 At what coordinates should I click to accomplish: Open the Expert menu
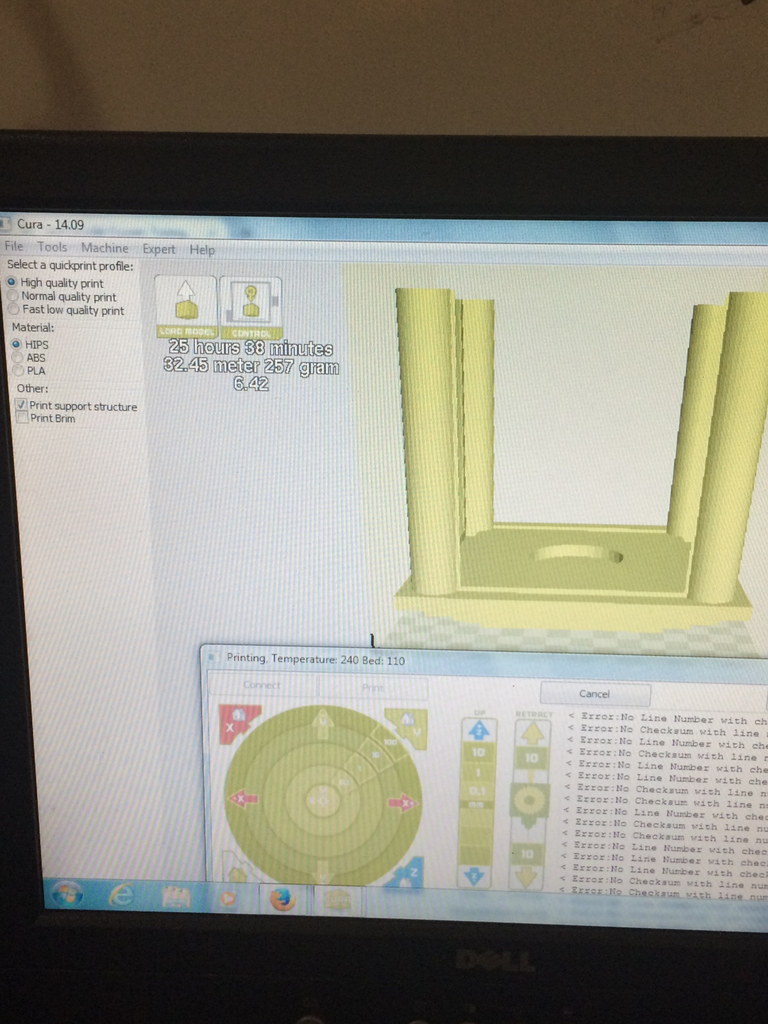coord(159,249)
